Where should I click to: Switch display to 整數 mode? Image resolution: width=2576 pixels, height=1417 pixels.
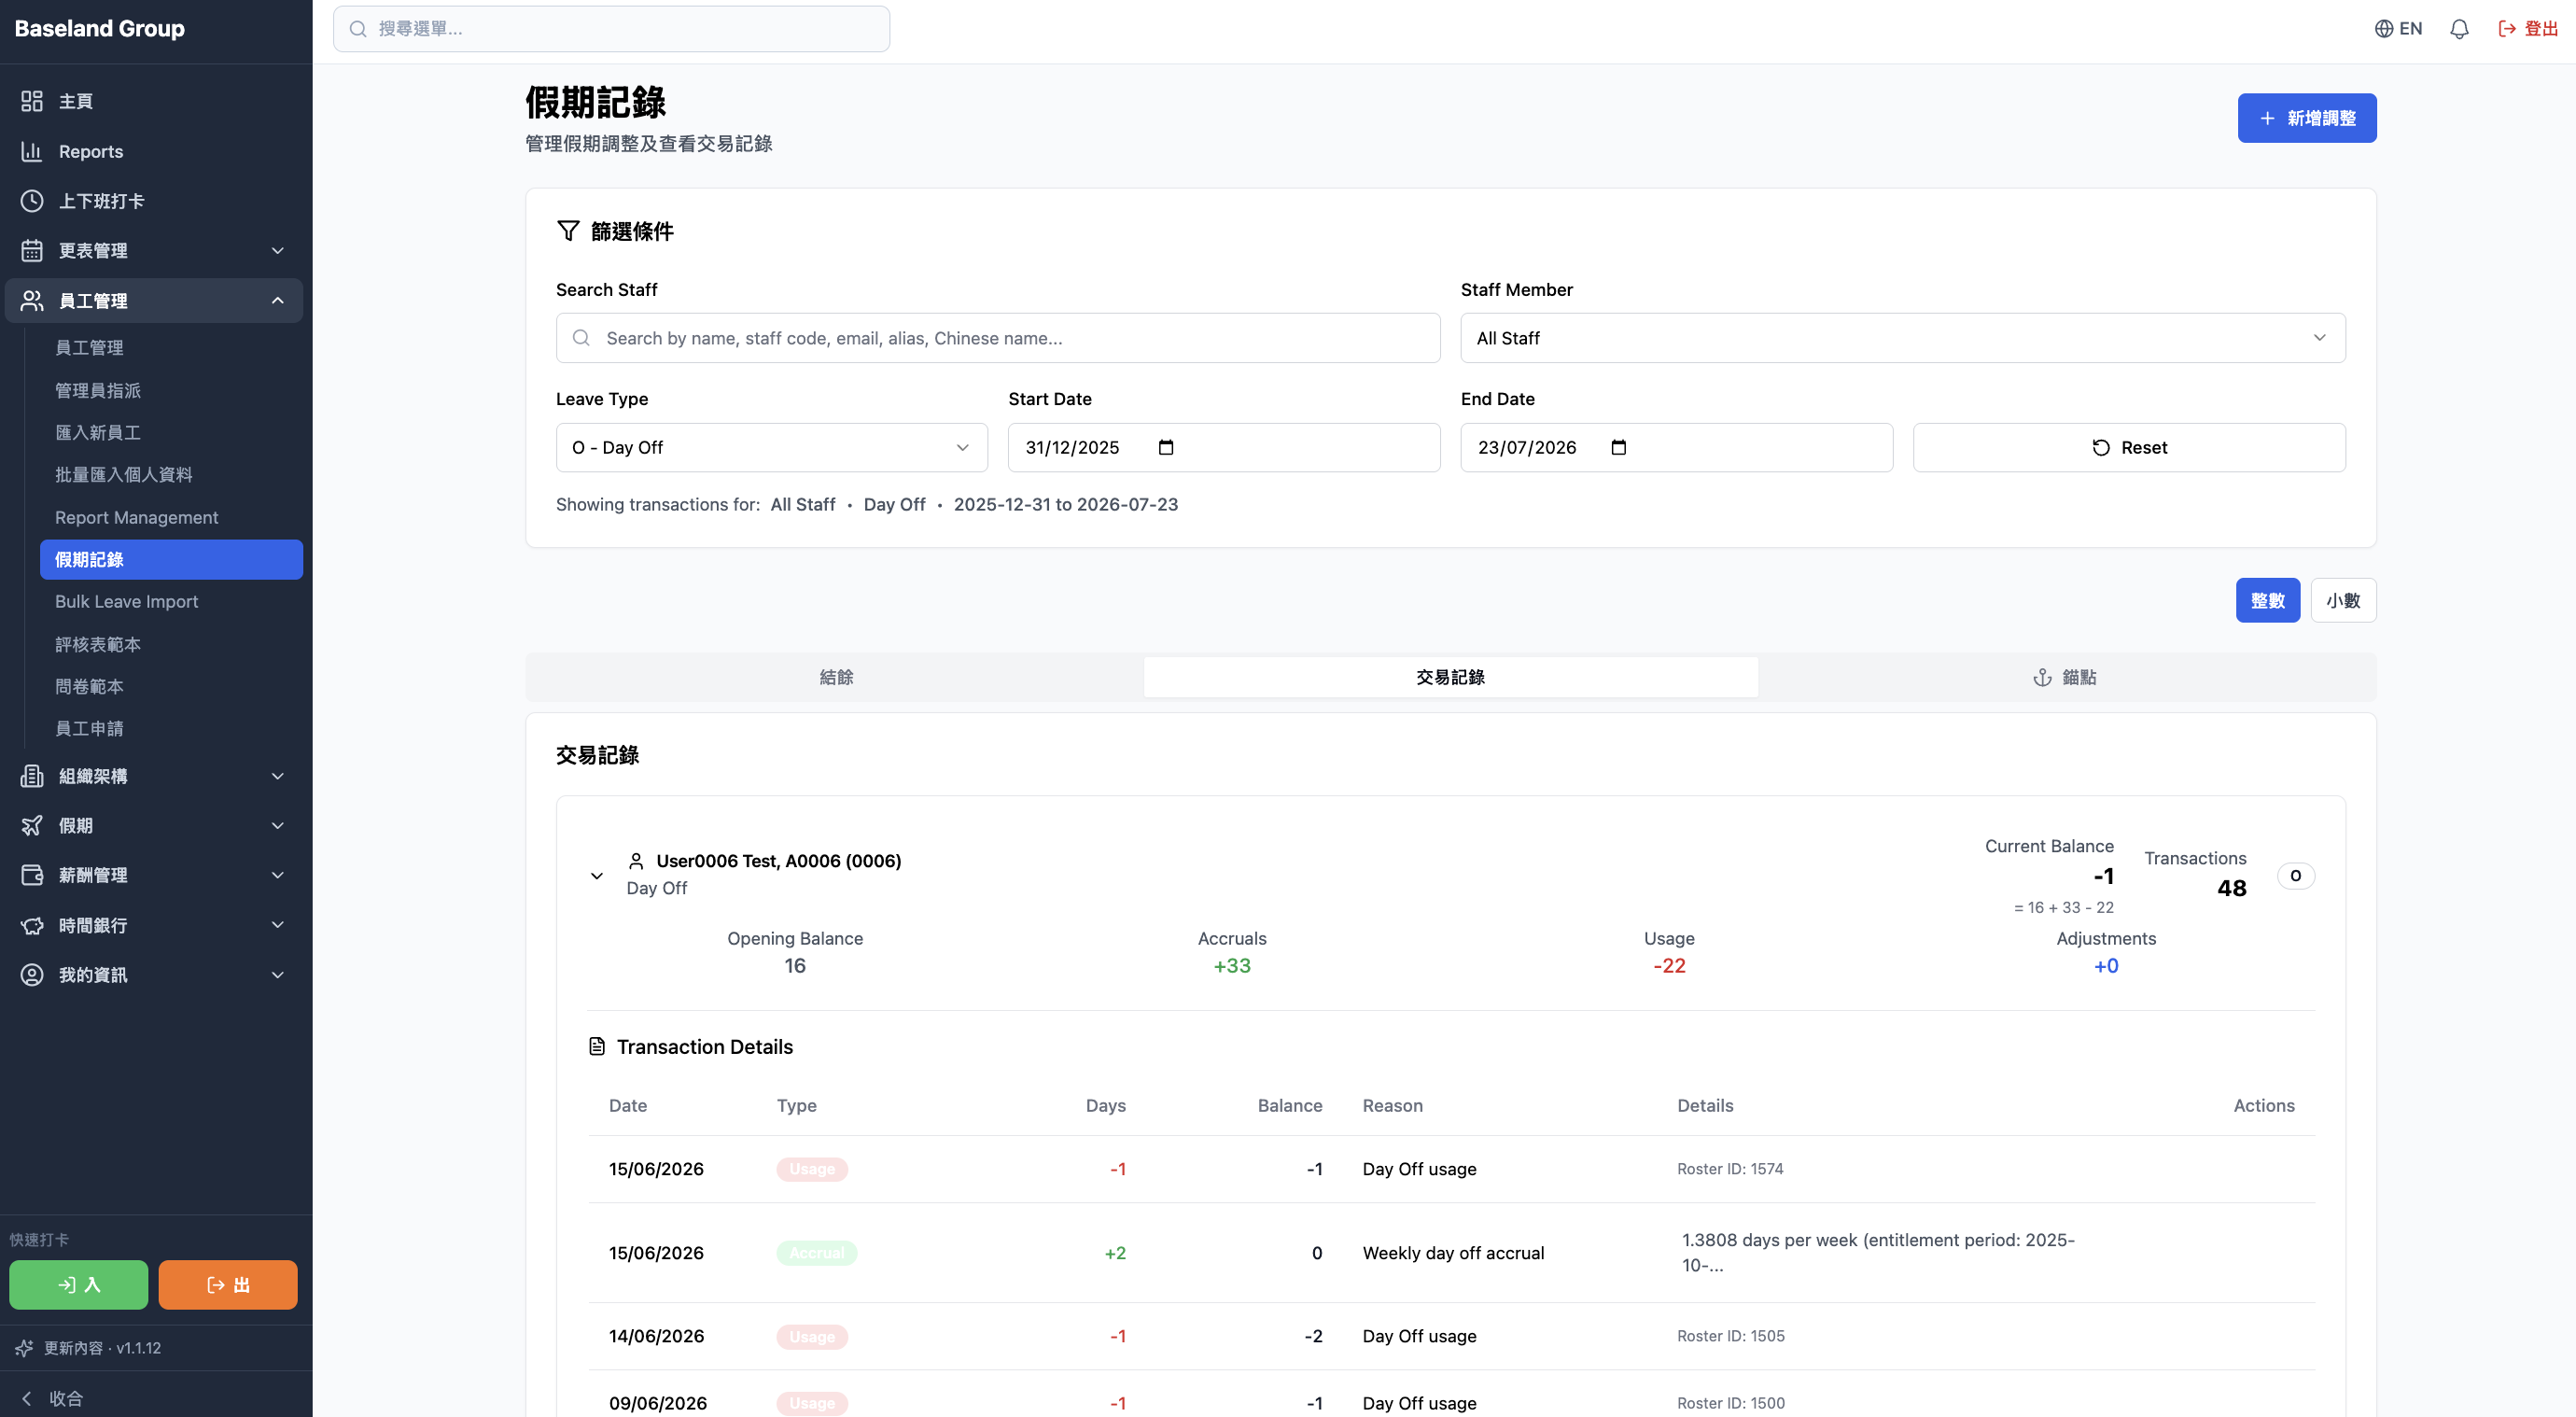[2267, 600]
